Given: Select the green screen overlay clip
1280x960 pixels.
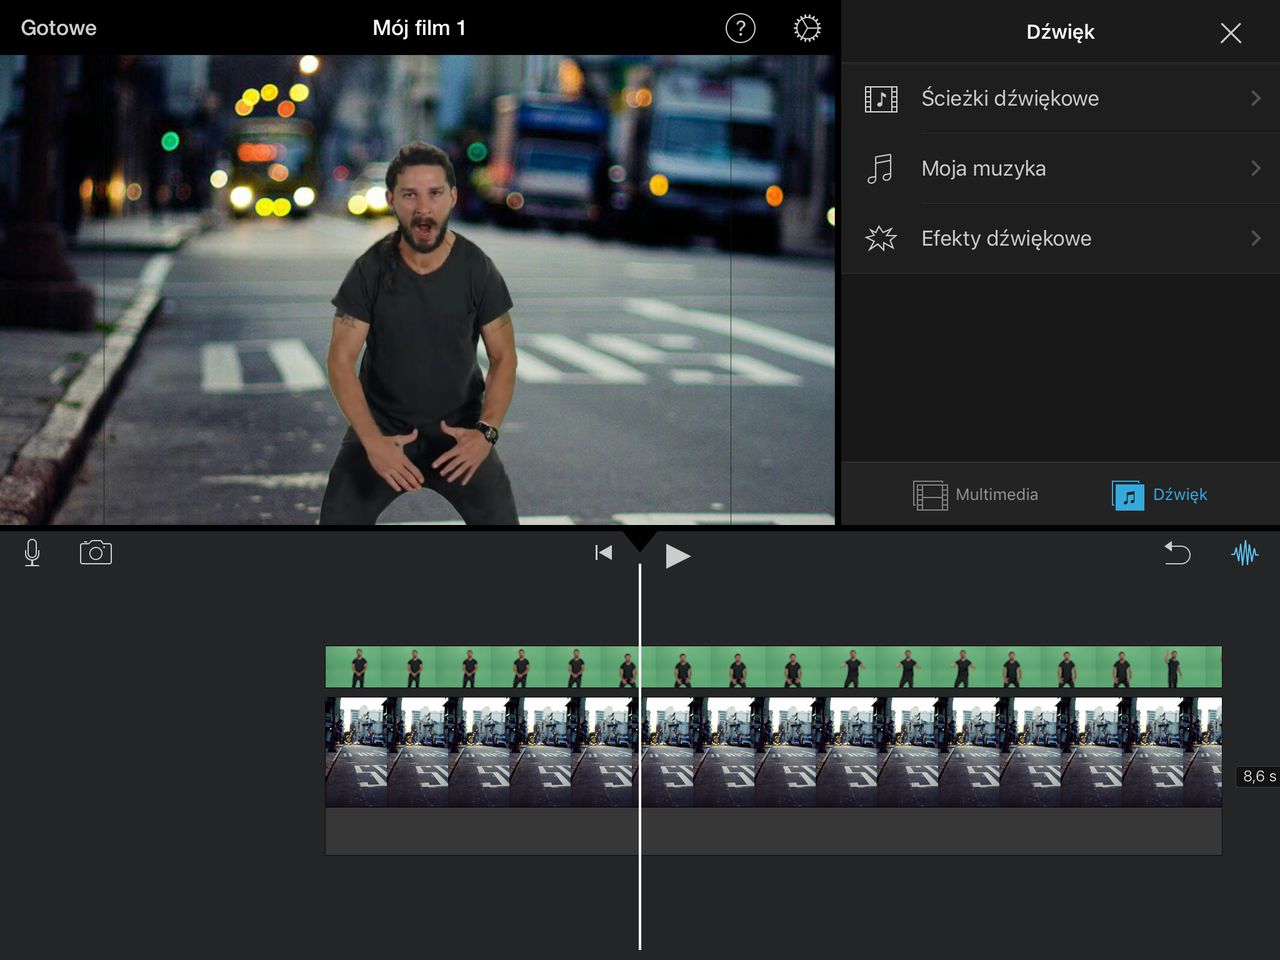Looking at the screenshot, I should click(x=800, y=666).
